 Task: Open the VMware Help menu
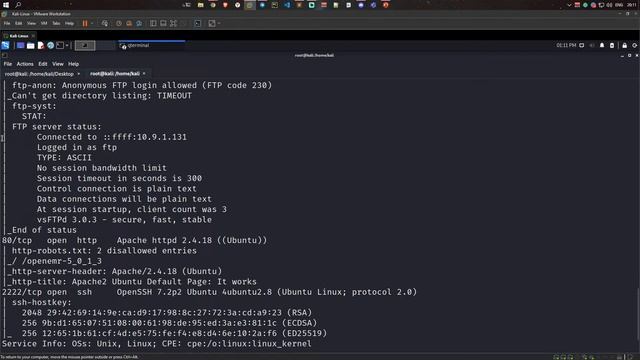69,24
